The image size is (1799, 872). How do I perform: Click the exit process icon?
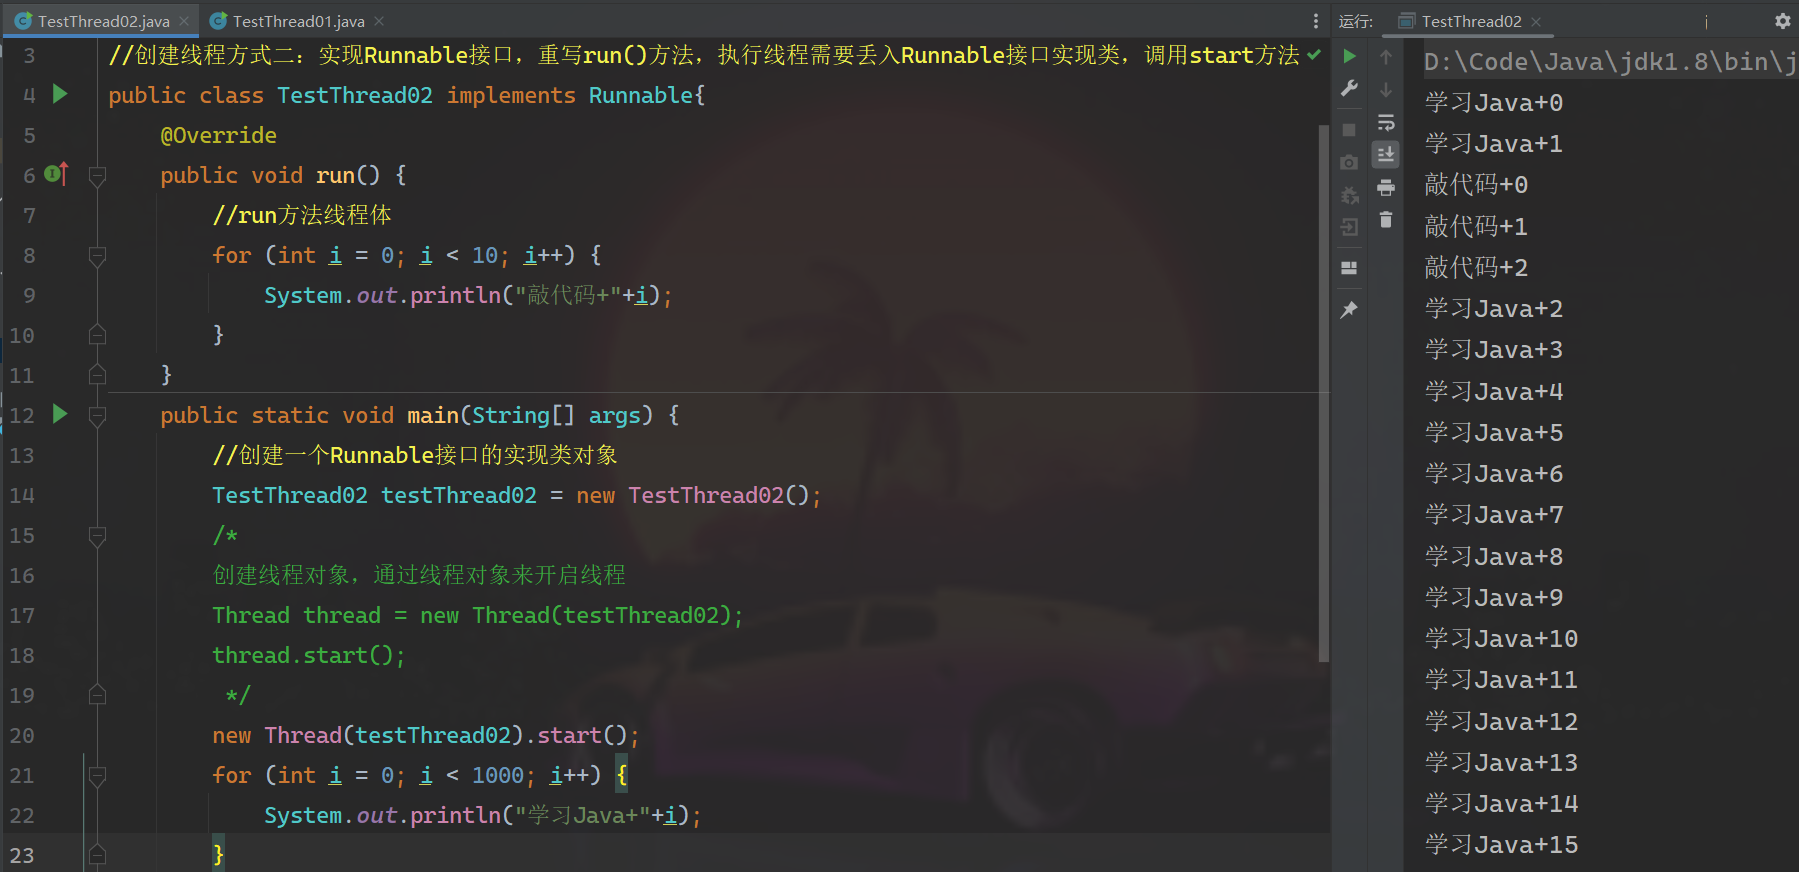1349,227
